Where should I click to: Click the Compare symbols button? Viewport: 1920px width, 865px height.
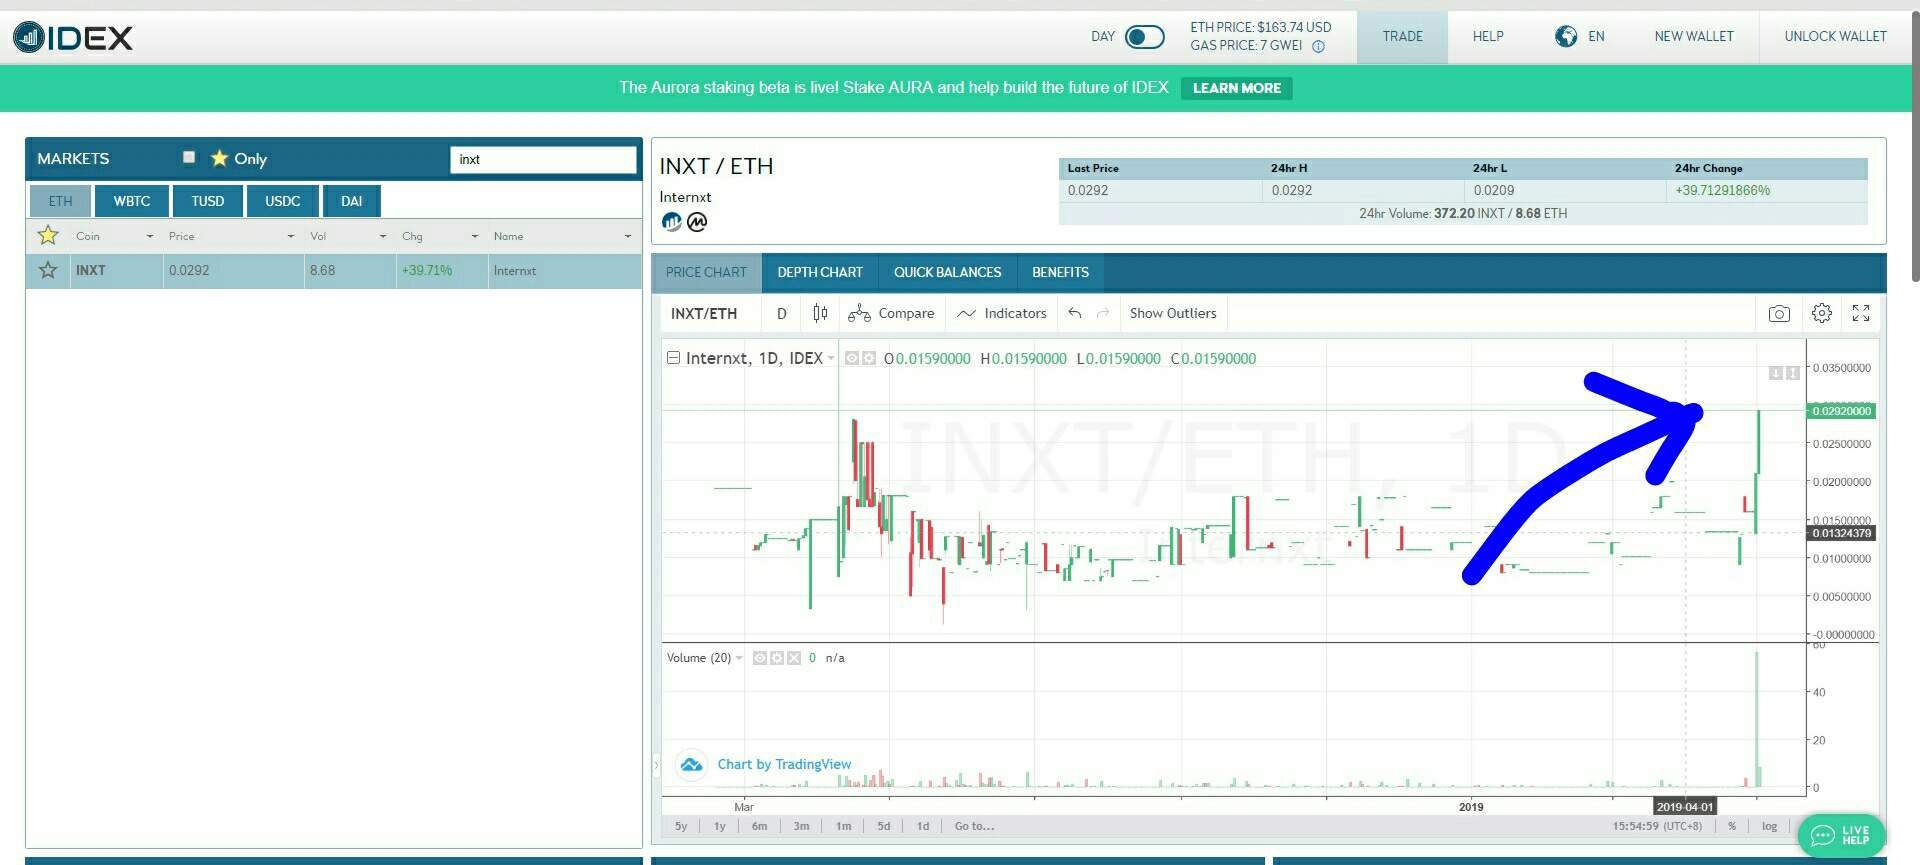tap(891, 314)
